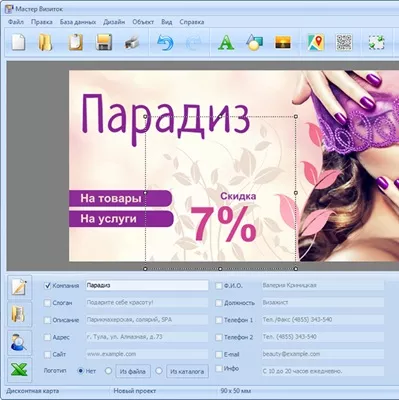Image resolution: width=399 pixels, height=400 pixels.
Task: Click the Новый проект status bar entry
Action: click(135, 391)
